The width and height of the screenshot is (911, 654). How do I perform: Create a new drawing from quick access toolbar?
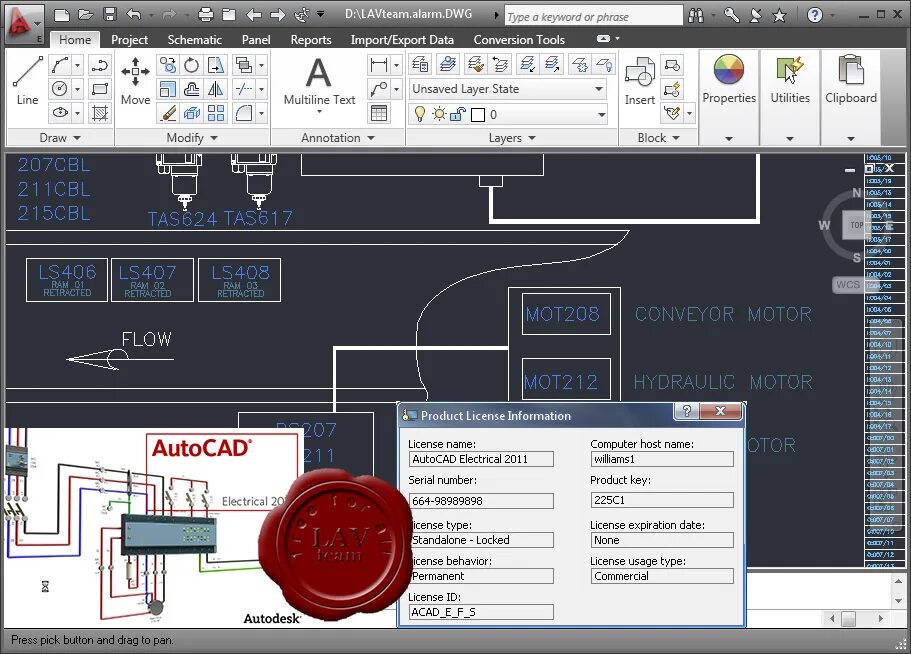(62, 15)
